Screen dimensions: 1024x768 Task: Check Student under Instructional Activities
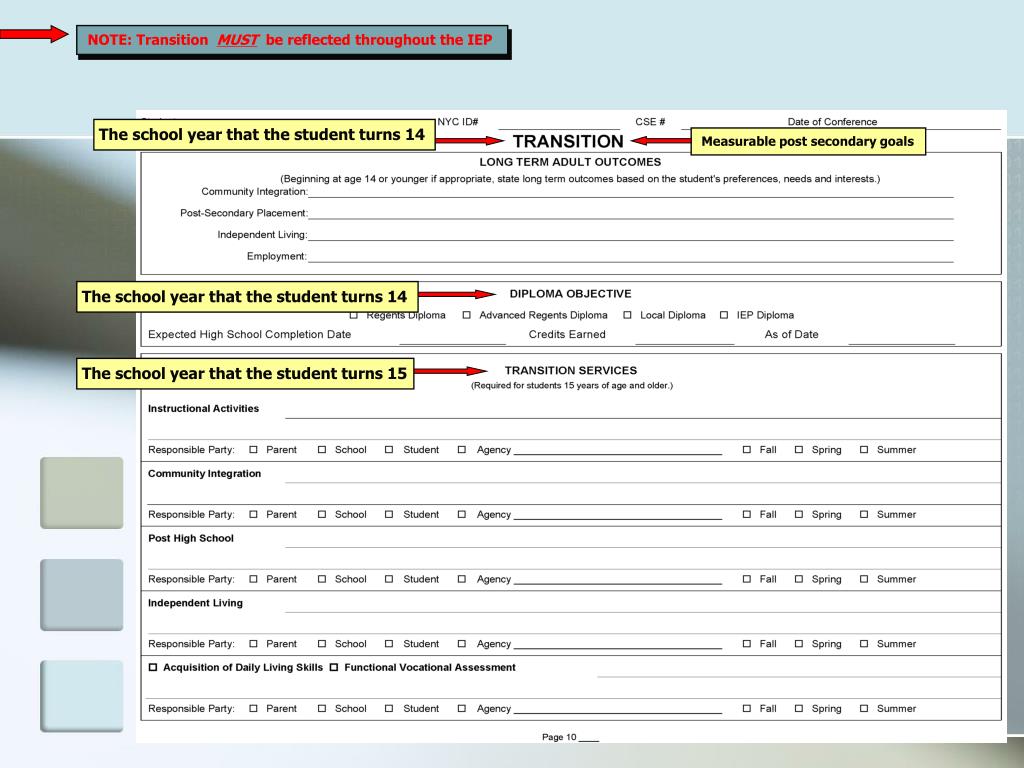(389, 449)
